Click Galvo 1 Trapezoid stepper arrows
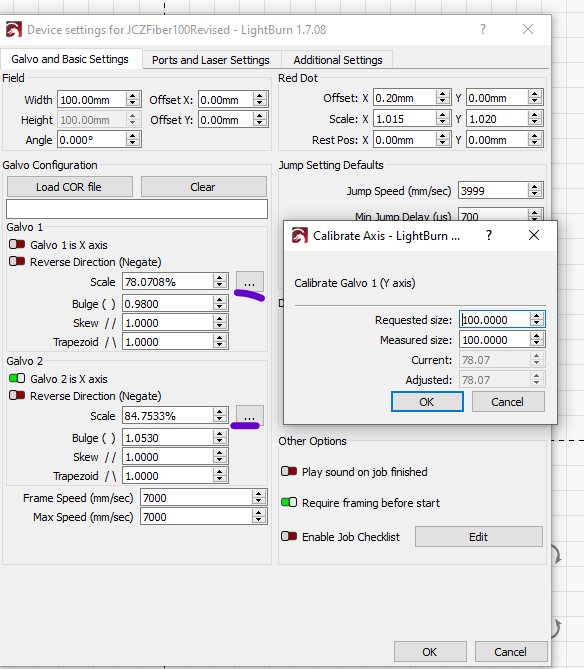 tap(220, 341)
